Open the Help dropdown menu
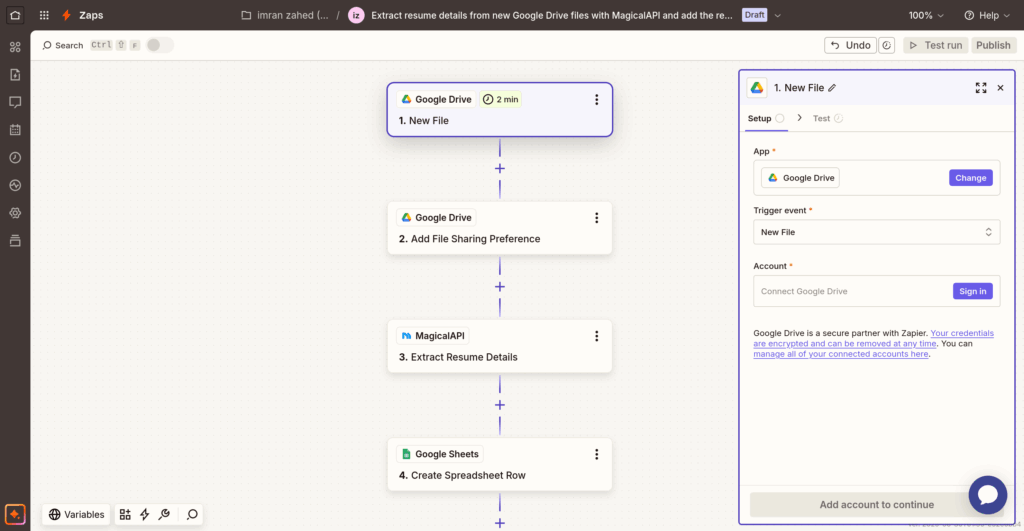This screenshot has height=531, width=1024. click(987, 15)
